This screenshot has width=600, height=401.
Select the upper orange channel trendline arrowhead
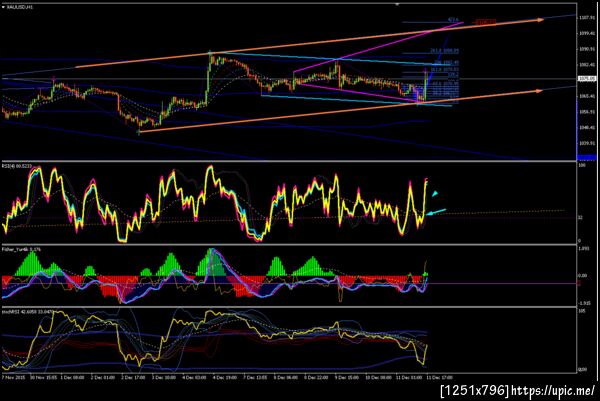tap(540, 20)
